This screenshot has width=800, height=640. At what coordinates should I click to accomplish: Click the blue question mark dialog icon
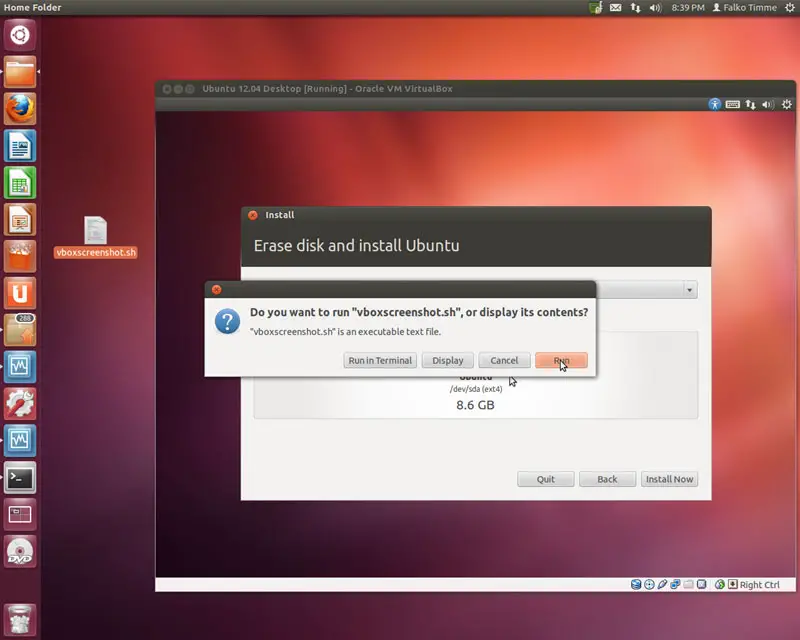tap(227, 321)
